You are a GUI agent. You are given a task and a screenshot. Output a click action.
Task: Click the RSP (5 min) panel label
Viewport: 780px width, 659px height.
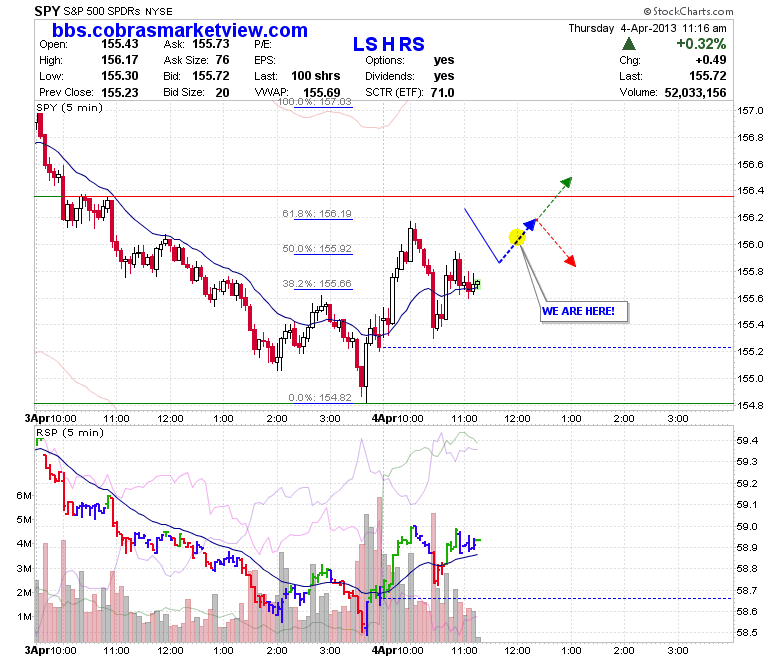[x=70, y=432]
